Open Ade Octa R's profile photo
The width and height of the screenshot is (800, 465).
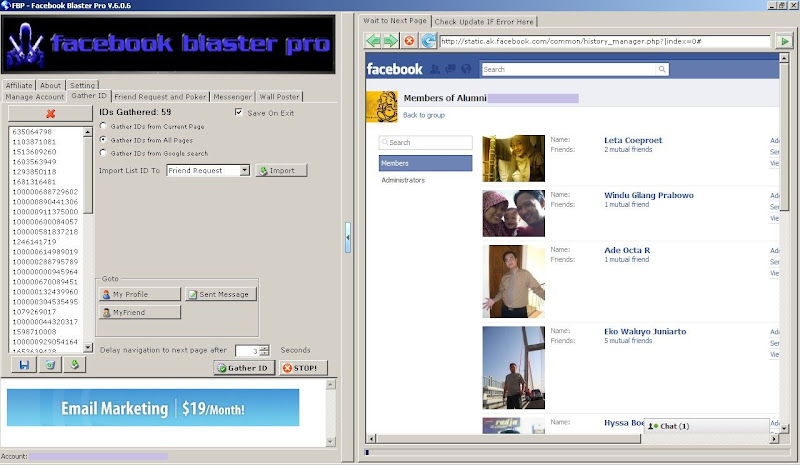(513, 282)
